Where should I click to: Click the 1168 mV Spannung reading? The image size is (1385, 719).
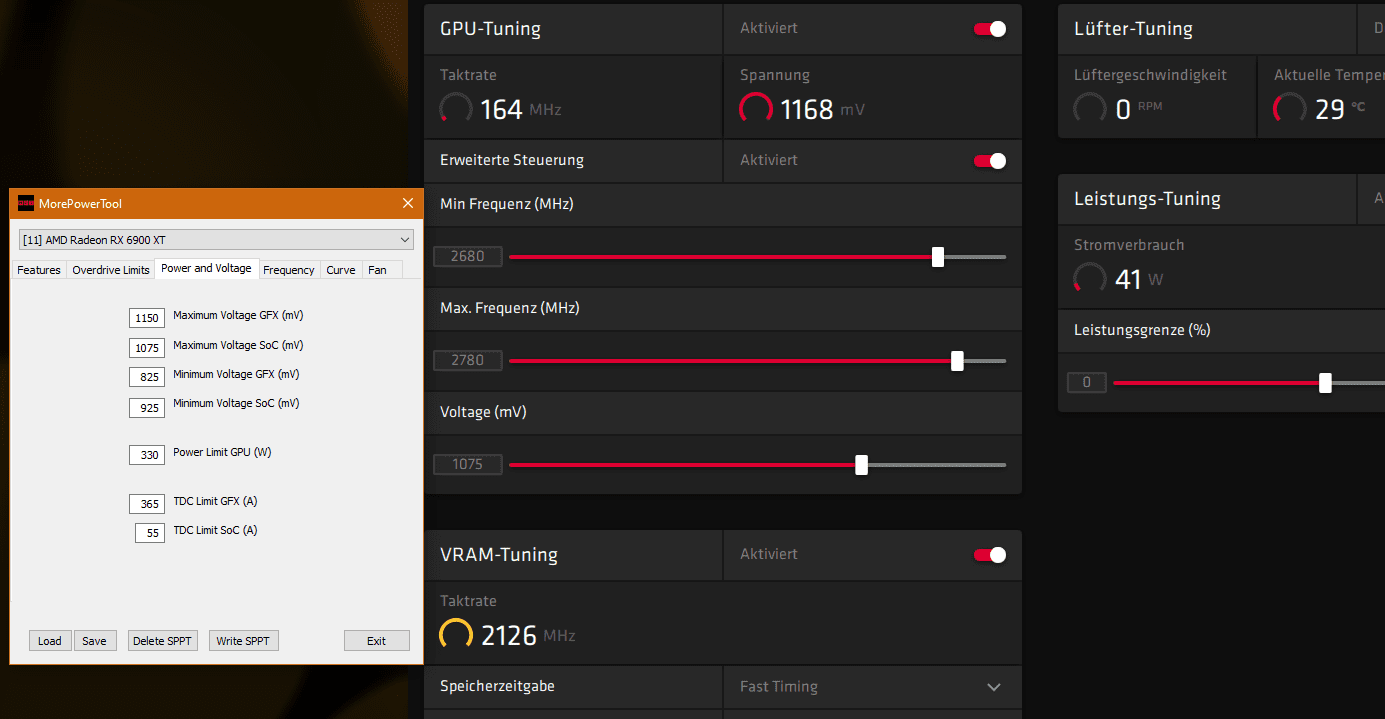coord(822,109)
